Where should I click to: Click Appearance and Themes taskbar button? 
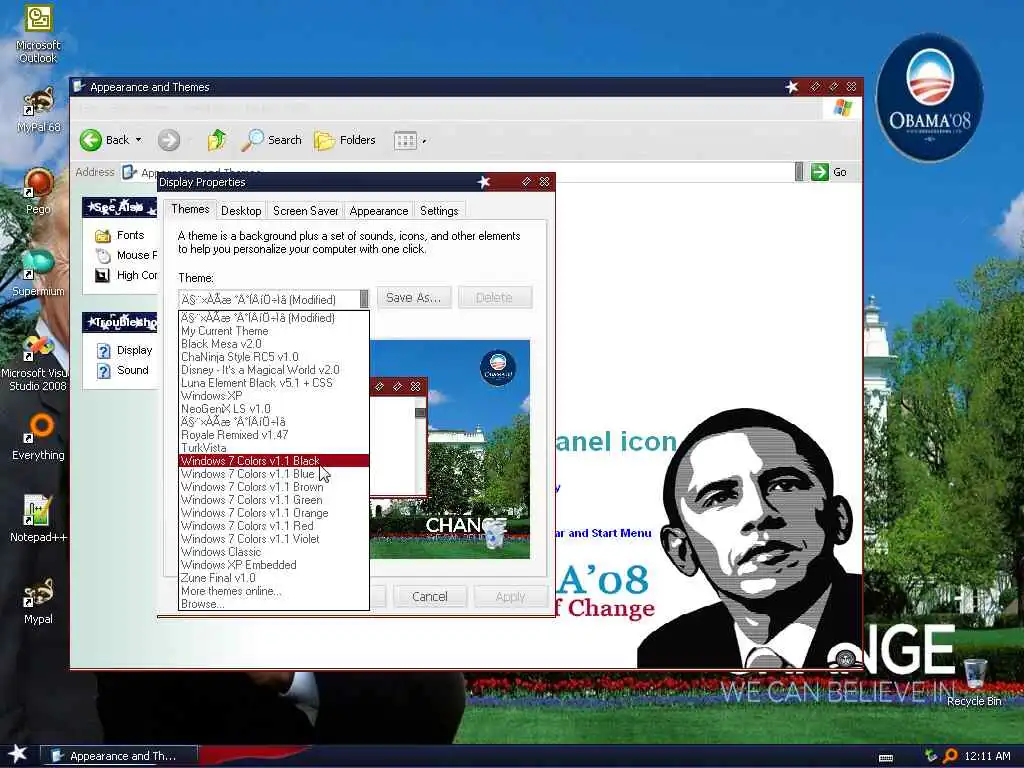pos(119,756)
